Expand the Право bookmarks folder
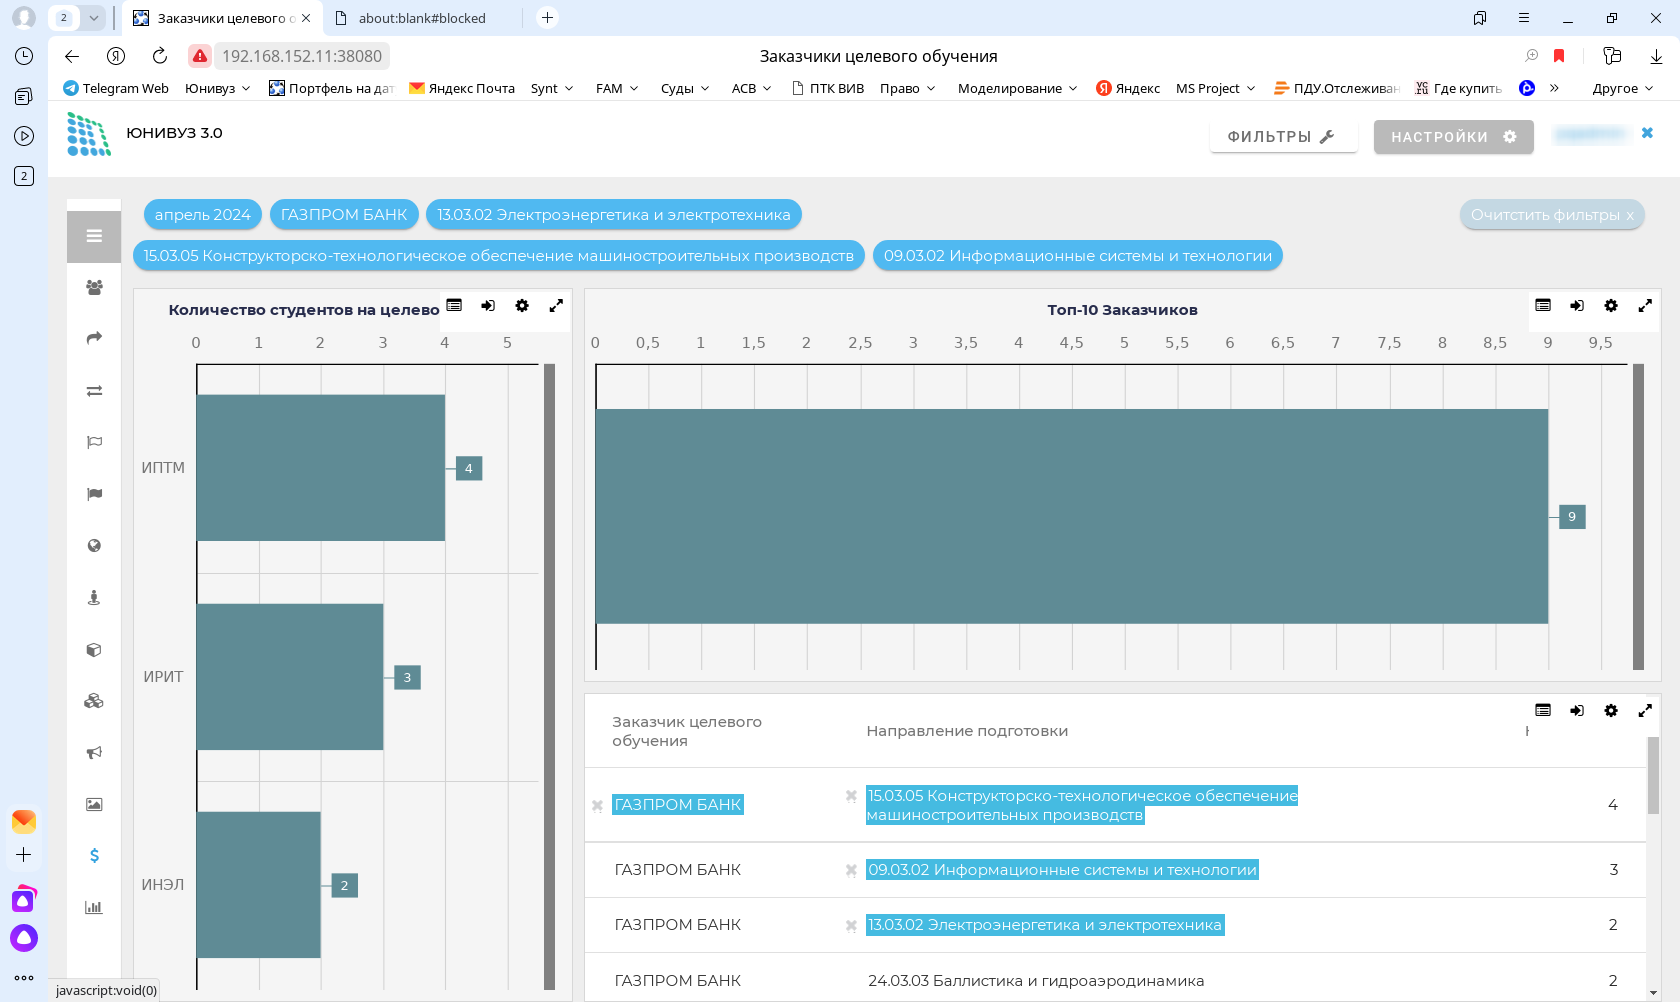This screenshot has width=1680, height=1002. (x=908, y=88)
